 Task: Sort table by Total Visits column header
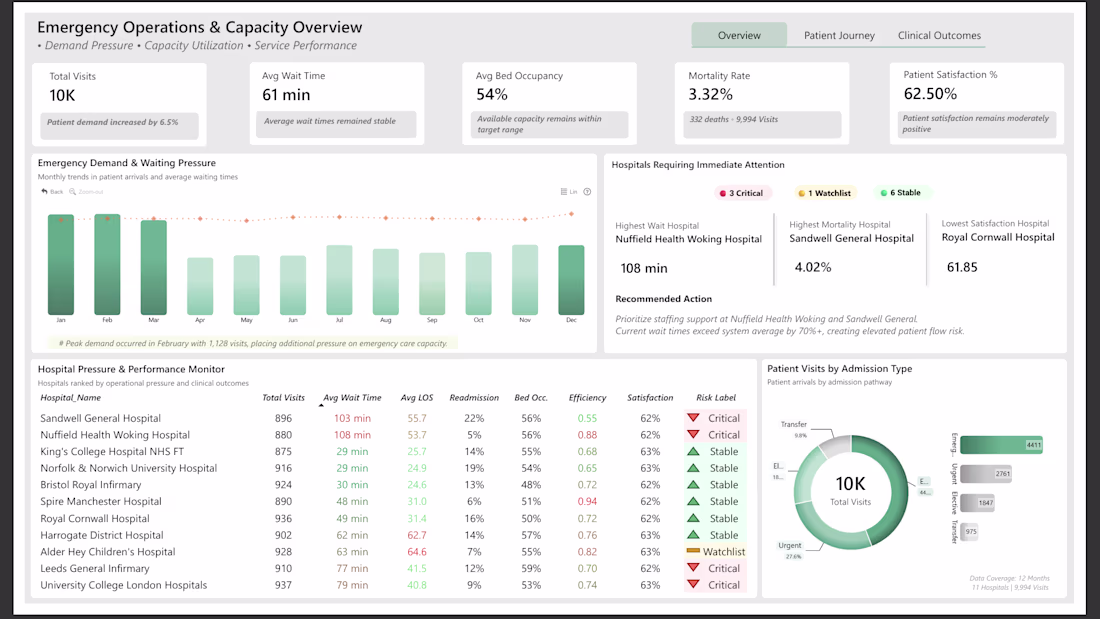click(x=283, y=397)
